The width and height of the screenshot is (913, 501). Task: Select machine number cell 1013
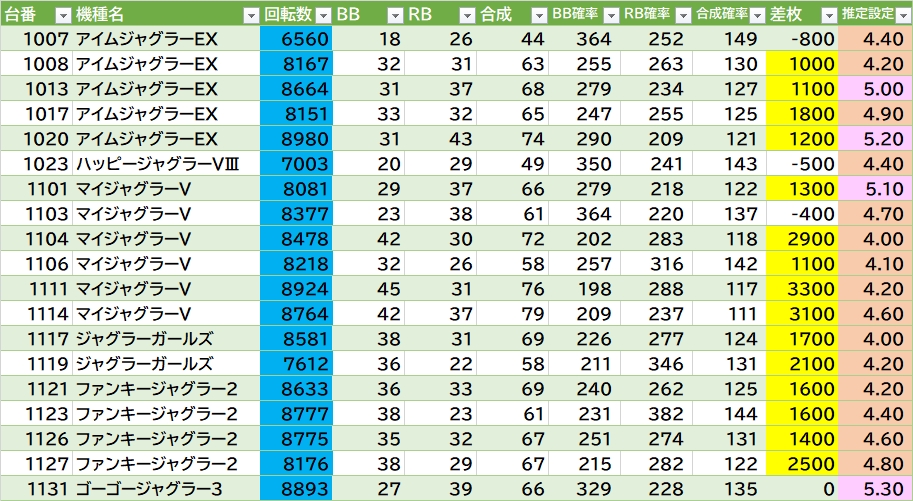pyautogui.click(x=36, y=89)
